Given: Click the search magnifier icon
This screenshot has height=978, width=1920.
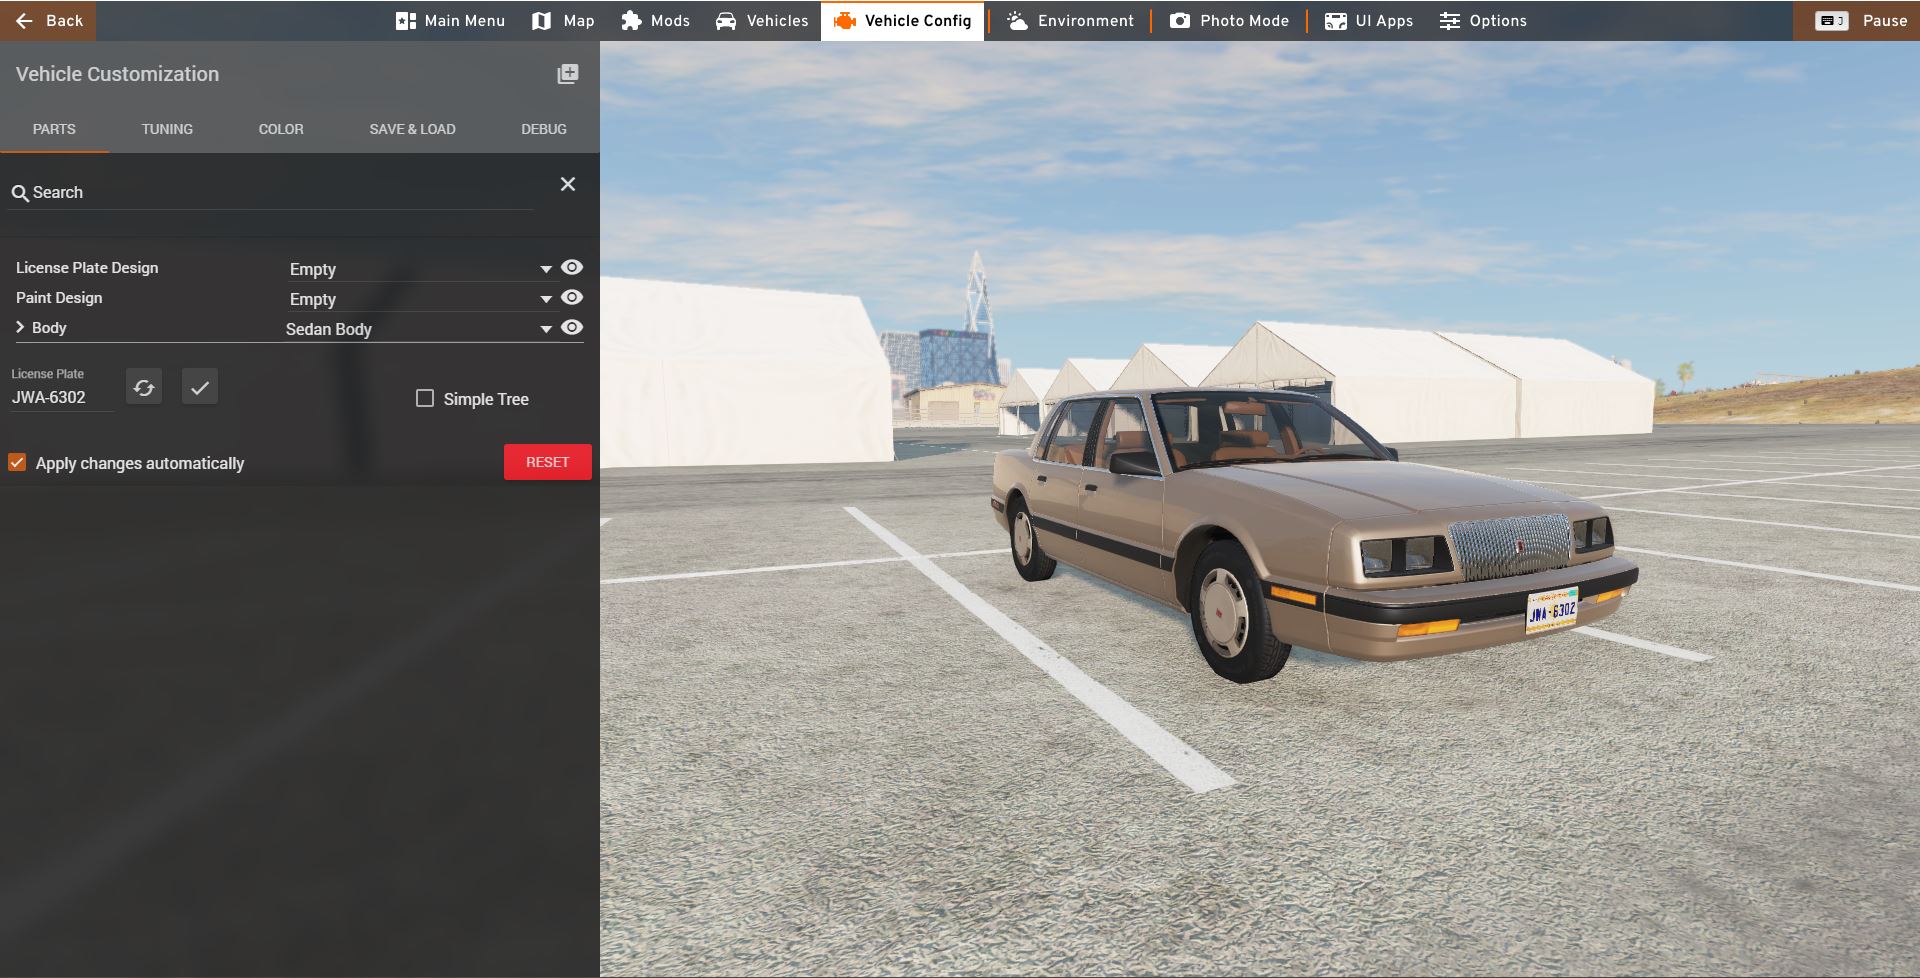Looking at the screenshot, I should pos(19,193).
